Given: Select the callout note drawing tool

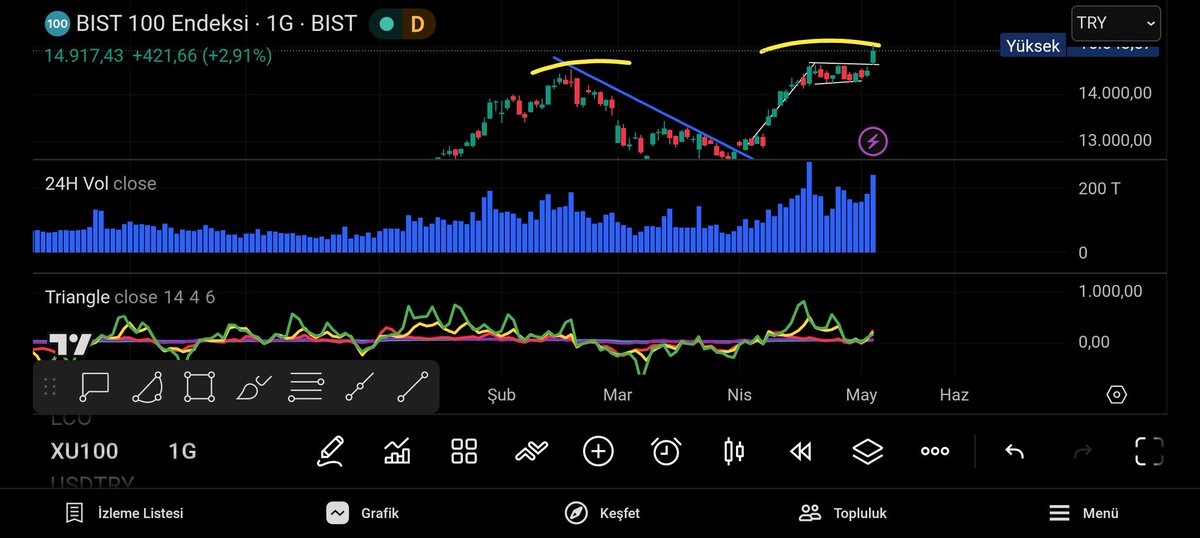Looking at the screenshot, I should coord(94,386).
